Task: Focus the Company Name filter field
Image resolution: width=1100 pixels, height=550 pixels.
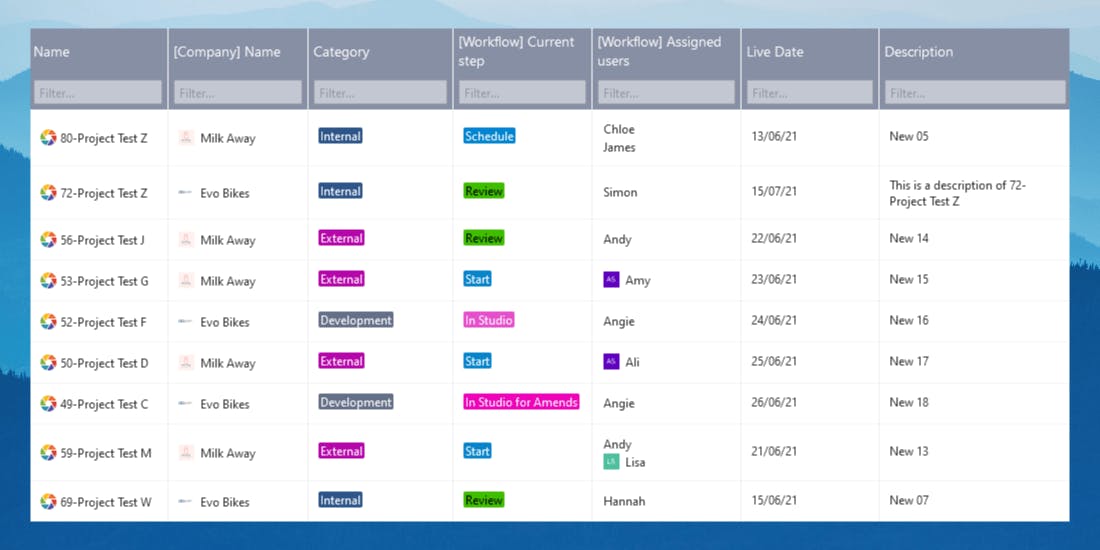Action: [238, 93]
